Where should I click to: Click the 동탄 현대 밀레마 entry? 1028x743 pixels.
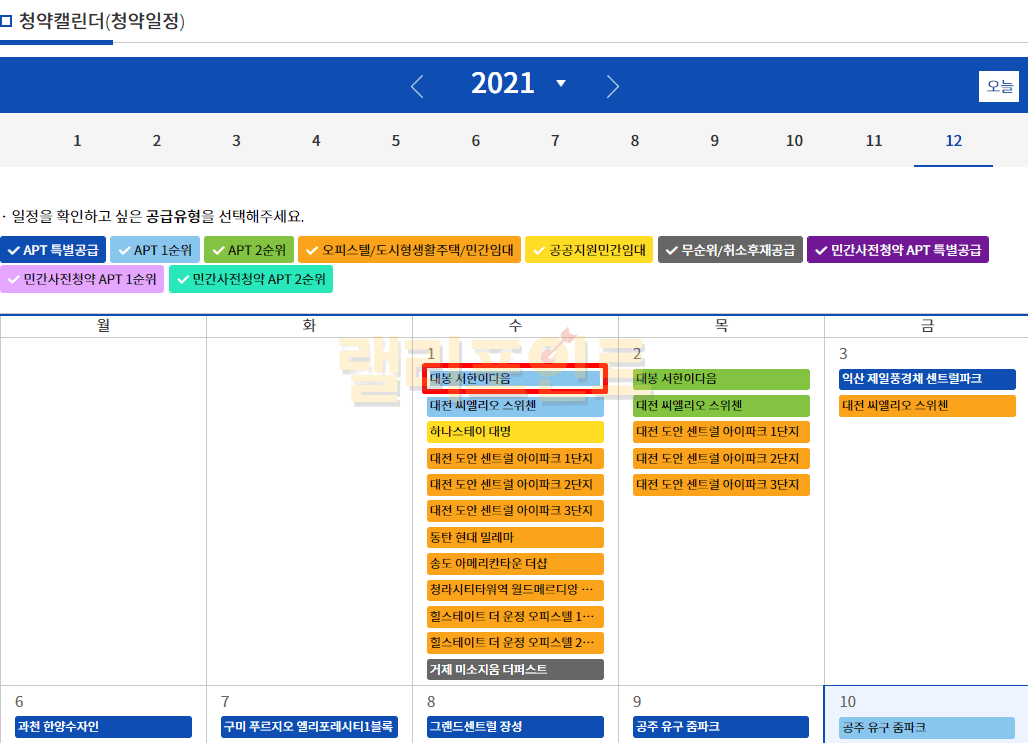click(x=515, y=537)
